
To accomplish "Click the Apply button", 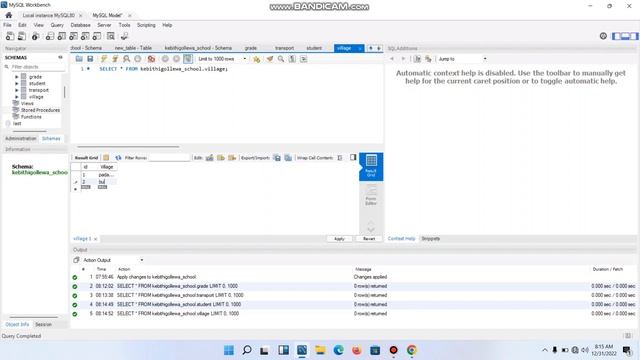I will pos(339,239).
